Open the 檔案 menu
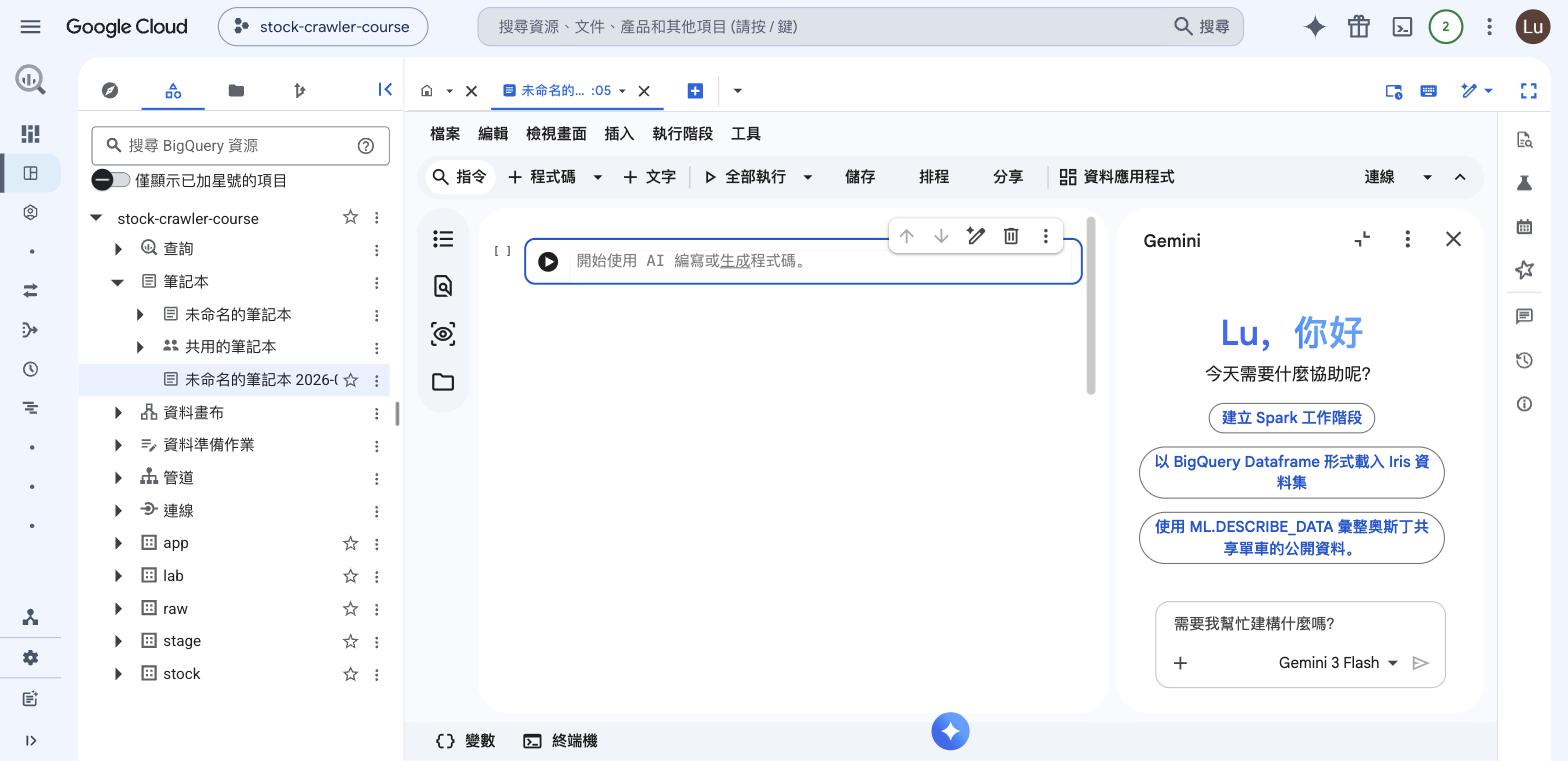This screenshot has height=761, width=1568. pos(445,134)
